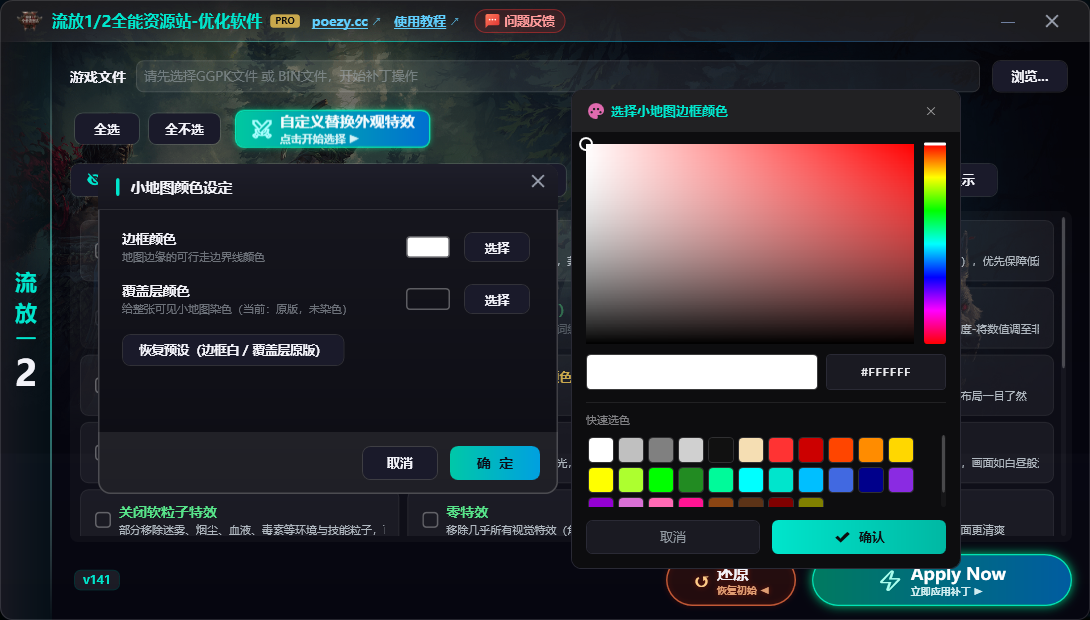Toggle the 零特效 checkbox
Viewport: 1090px width, 620px height.
click(x=430, y=520)
